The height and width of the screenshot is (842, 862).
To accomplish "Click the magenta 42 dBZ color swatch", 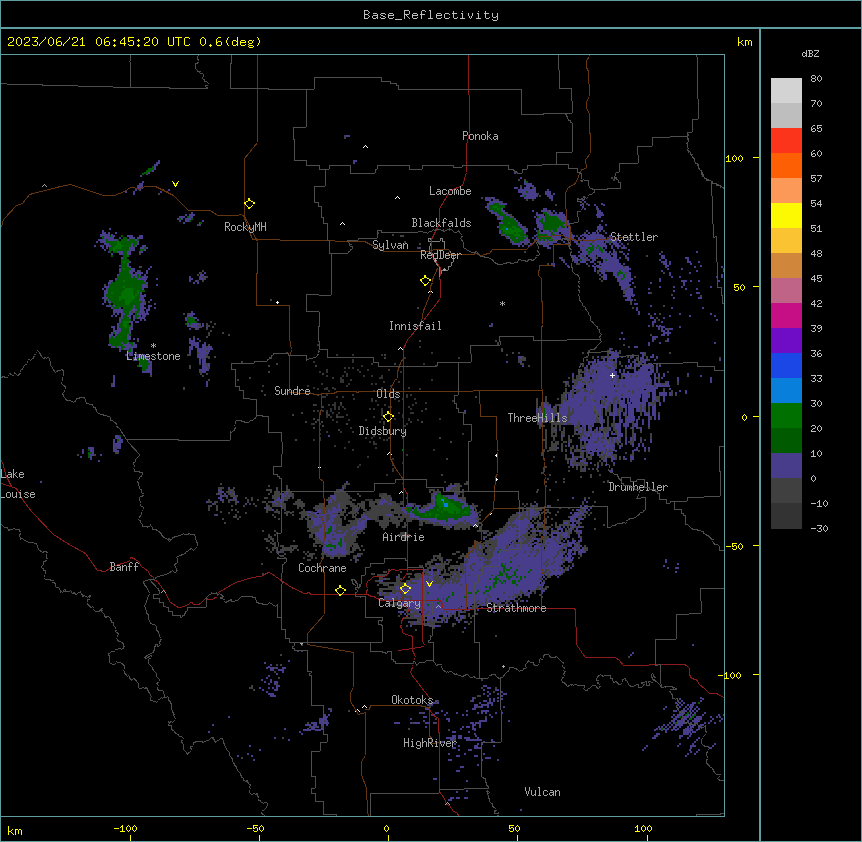I will tap(786, 315).
